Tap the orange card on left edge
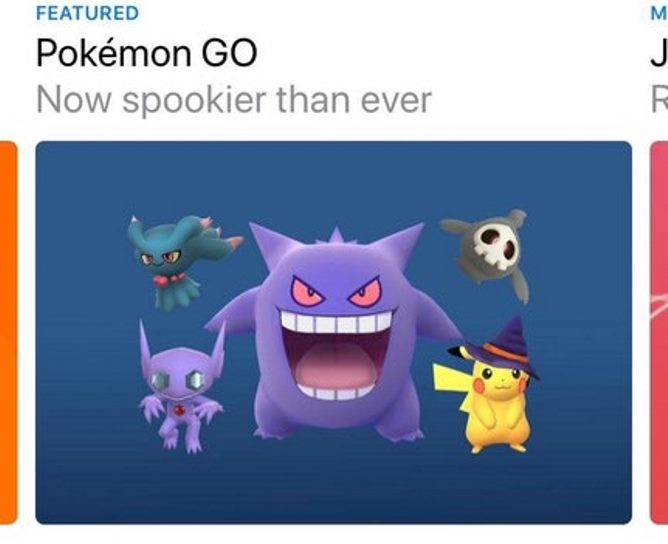668x544 pixels. click(x=9, y=332)
